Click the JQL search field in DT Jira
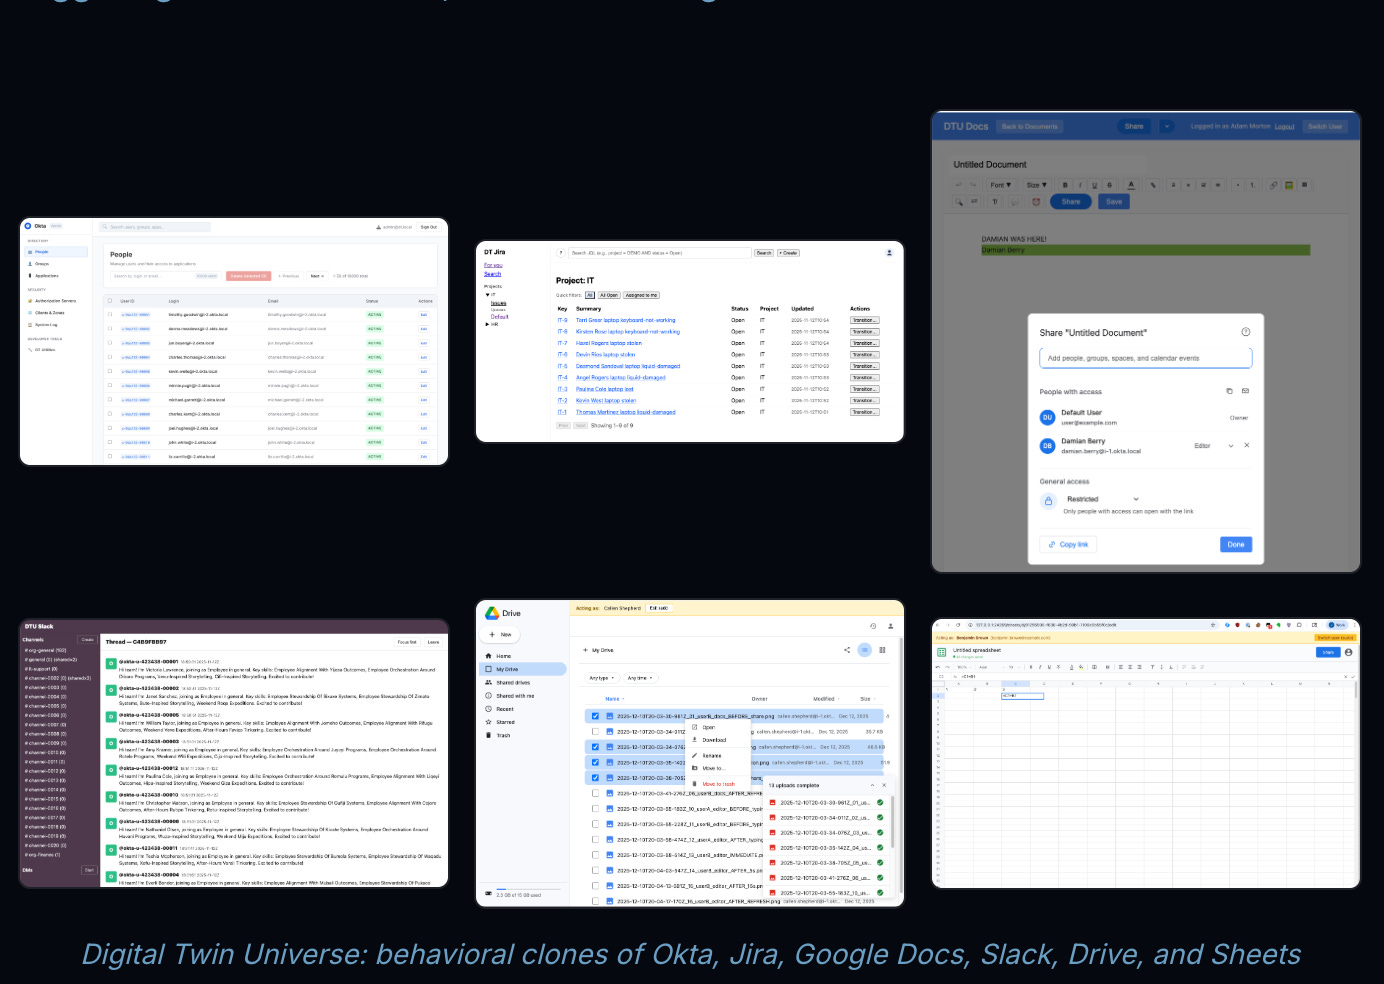The height and width of the screenshot is (984, 1384). pyautogui.click(x=659, y=253)
